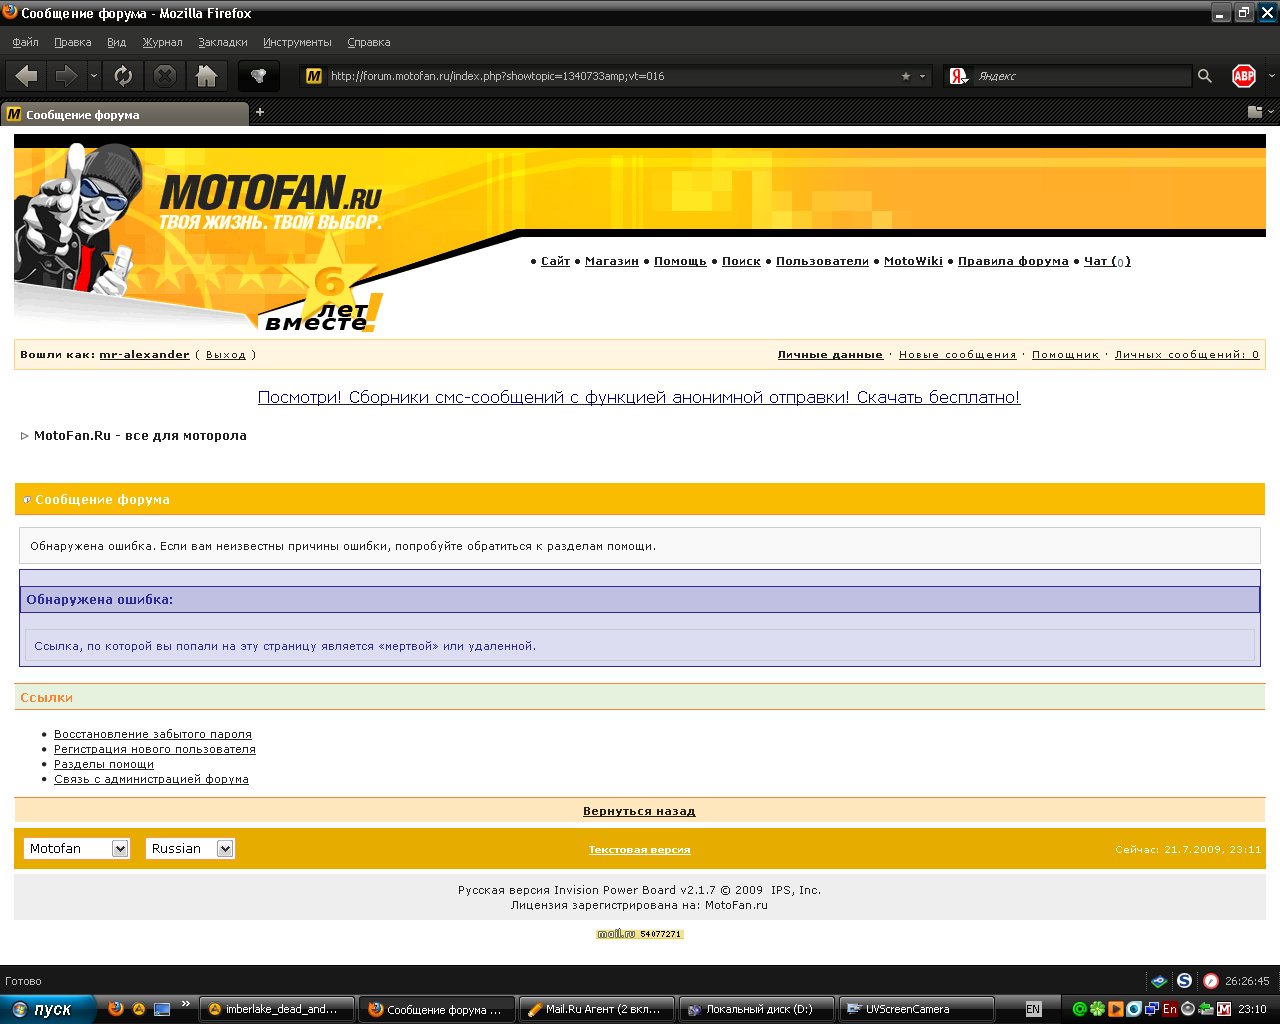Click into the Яндекс search box
This screenshot has width=1280, height=1024.
click(x=1083, y=76)
